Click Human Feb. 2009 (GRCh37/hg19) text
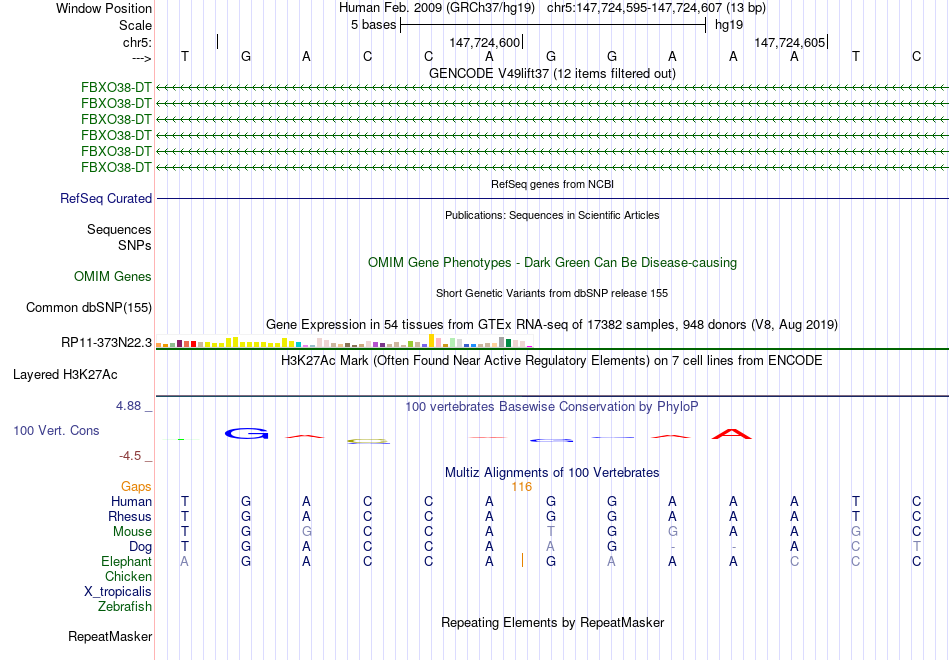The width and height of the screenshot is (950, 660). point(437,8)
